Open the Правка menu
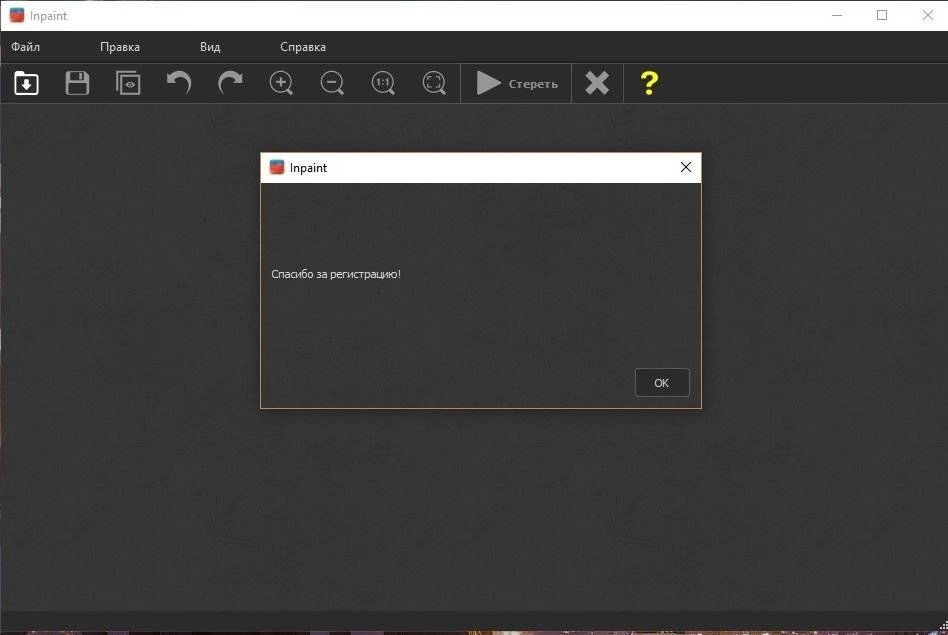The height and width of the screenshot is (635, 948). 120,47
